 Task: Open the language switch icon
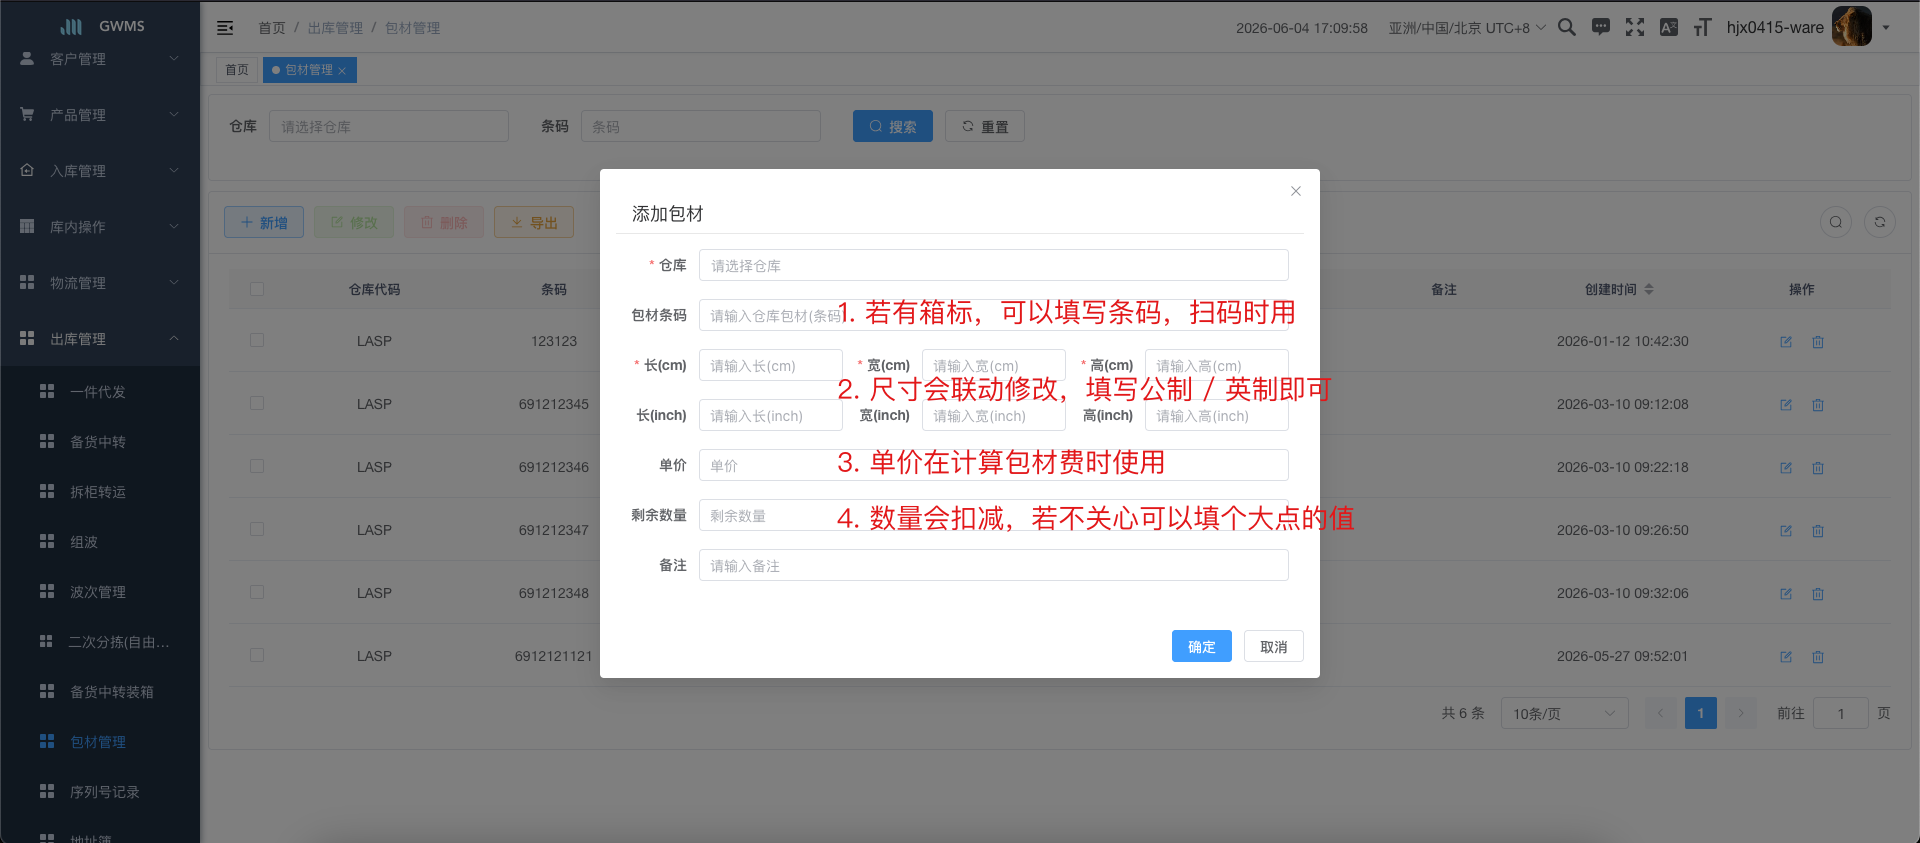click(1669, 27)
